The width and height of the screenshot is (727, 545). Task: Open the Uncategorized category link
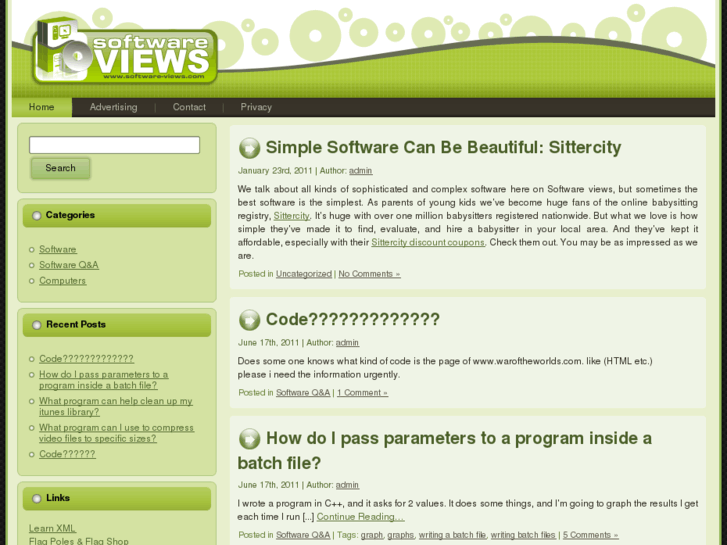[304, 274]
